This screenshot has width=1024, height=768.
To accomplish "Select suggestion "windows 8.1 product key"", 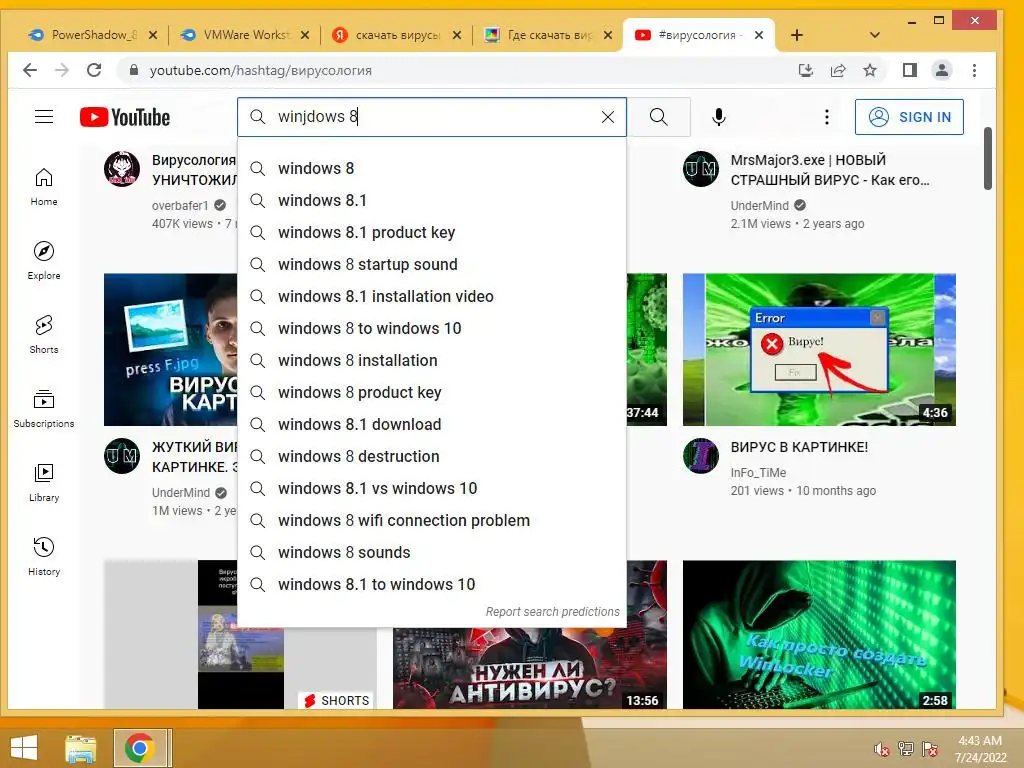I will click(x=432, y=232).
